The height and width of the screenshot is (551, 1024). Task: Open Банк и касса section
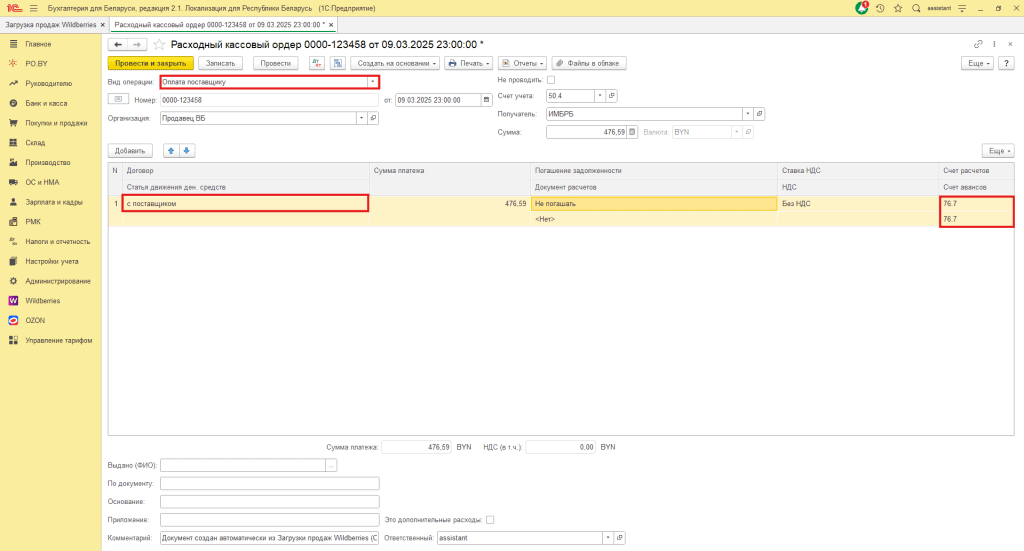46,103
